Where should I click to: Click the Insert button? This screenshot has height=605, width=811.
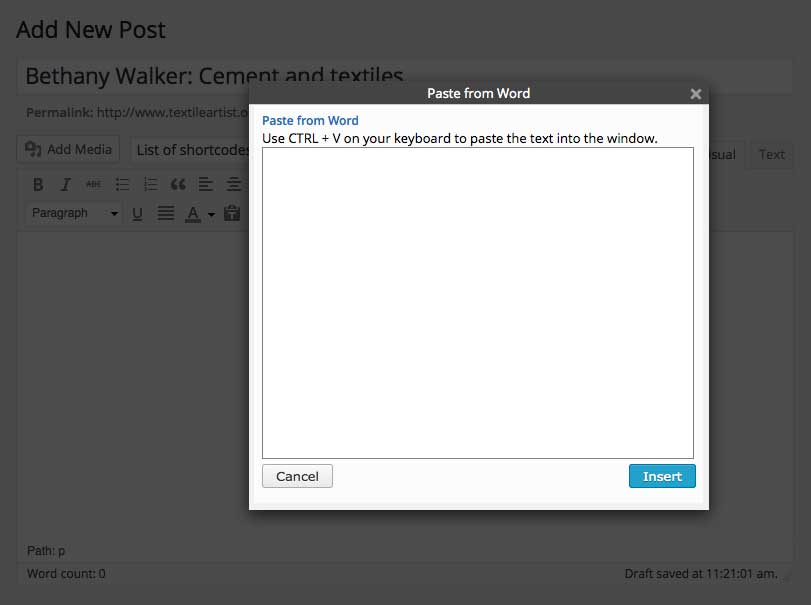pyautogui.click(x=662, y=476)
